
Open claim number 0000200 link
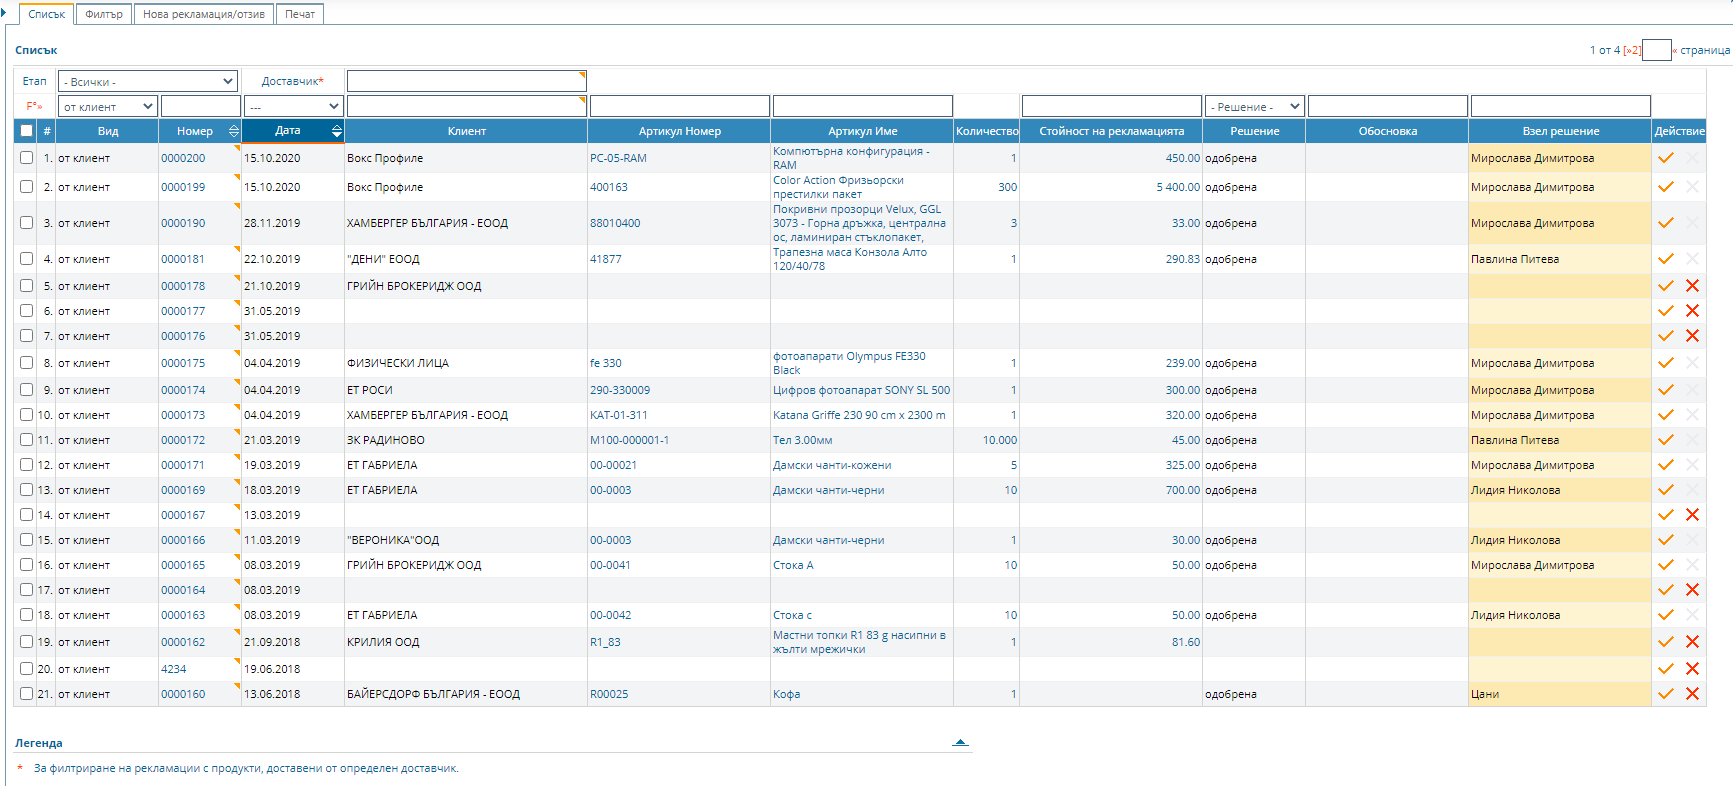[x=183, y=158]
